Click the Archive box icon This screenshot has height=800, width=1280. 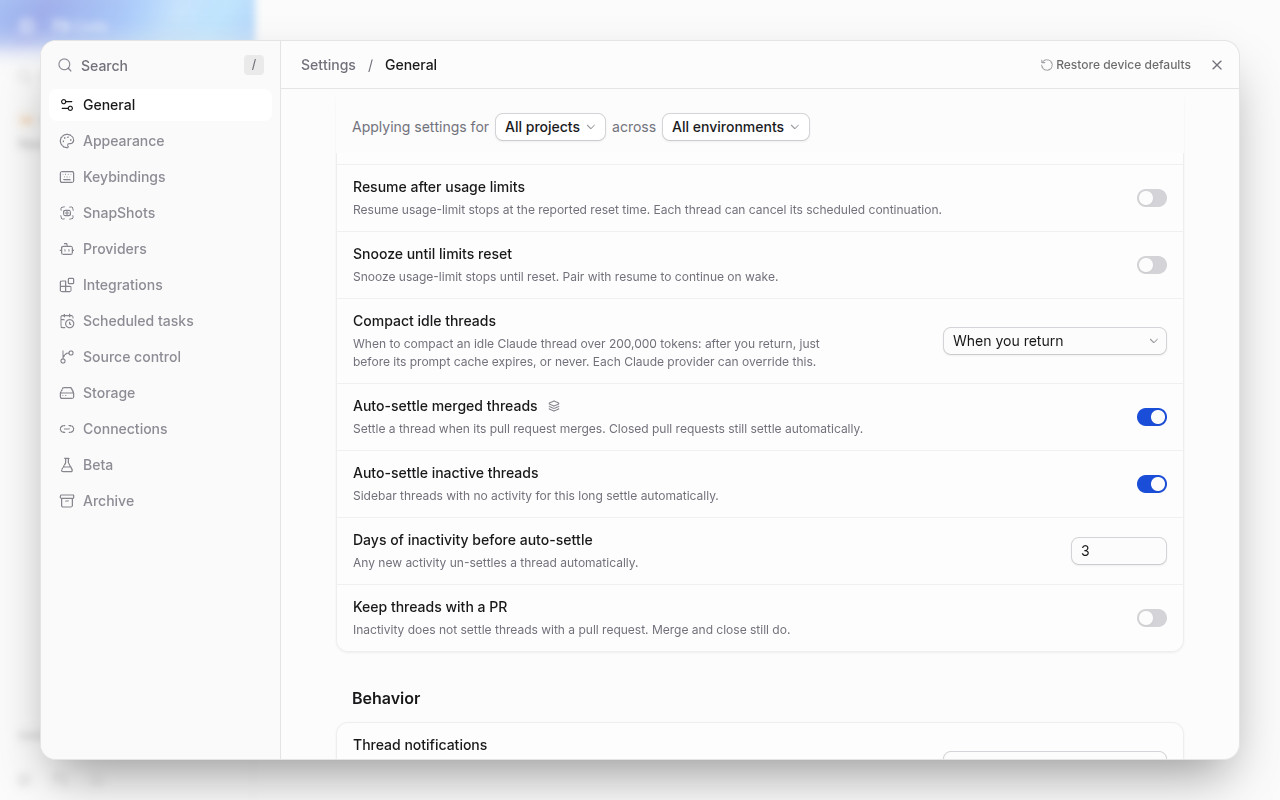67,501
